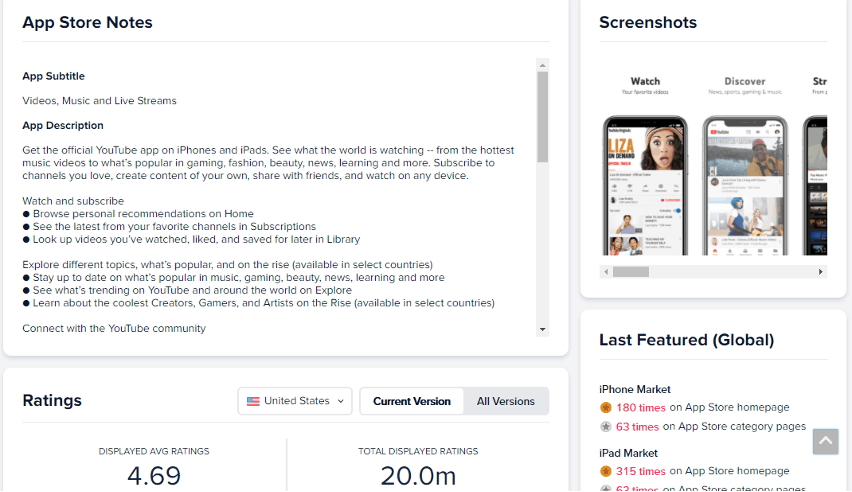This screenshot has height=492, width=852.
Task: Click the Ratings heading
Action: pyautogui.click(x=52, y=401)
